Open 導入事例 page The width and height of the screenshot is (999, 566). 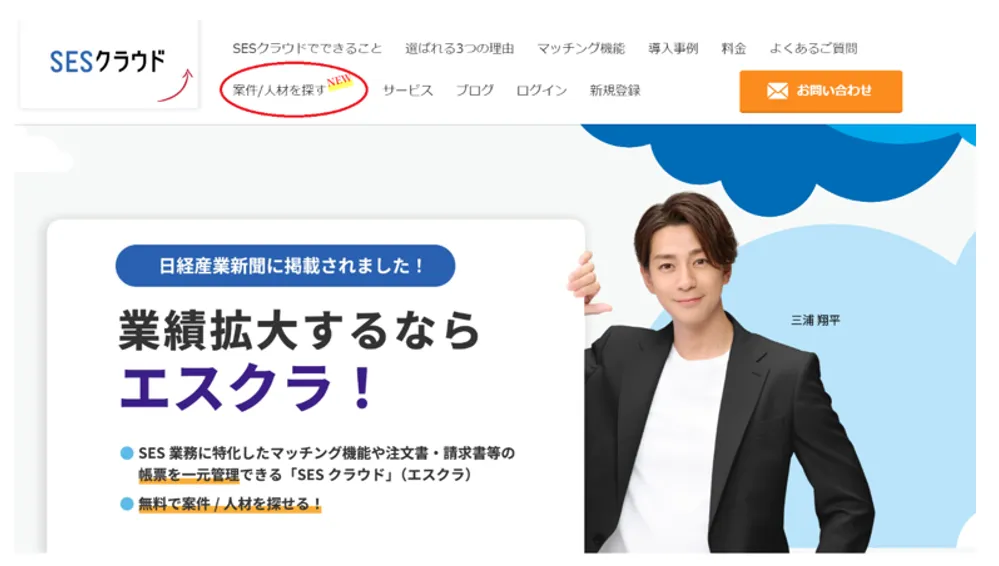(673, 48)
